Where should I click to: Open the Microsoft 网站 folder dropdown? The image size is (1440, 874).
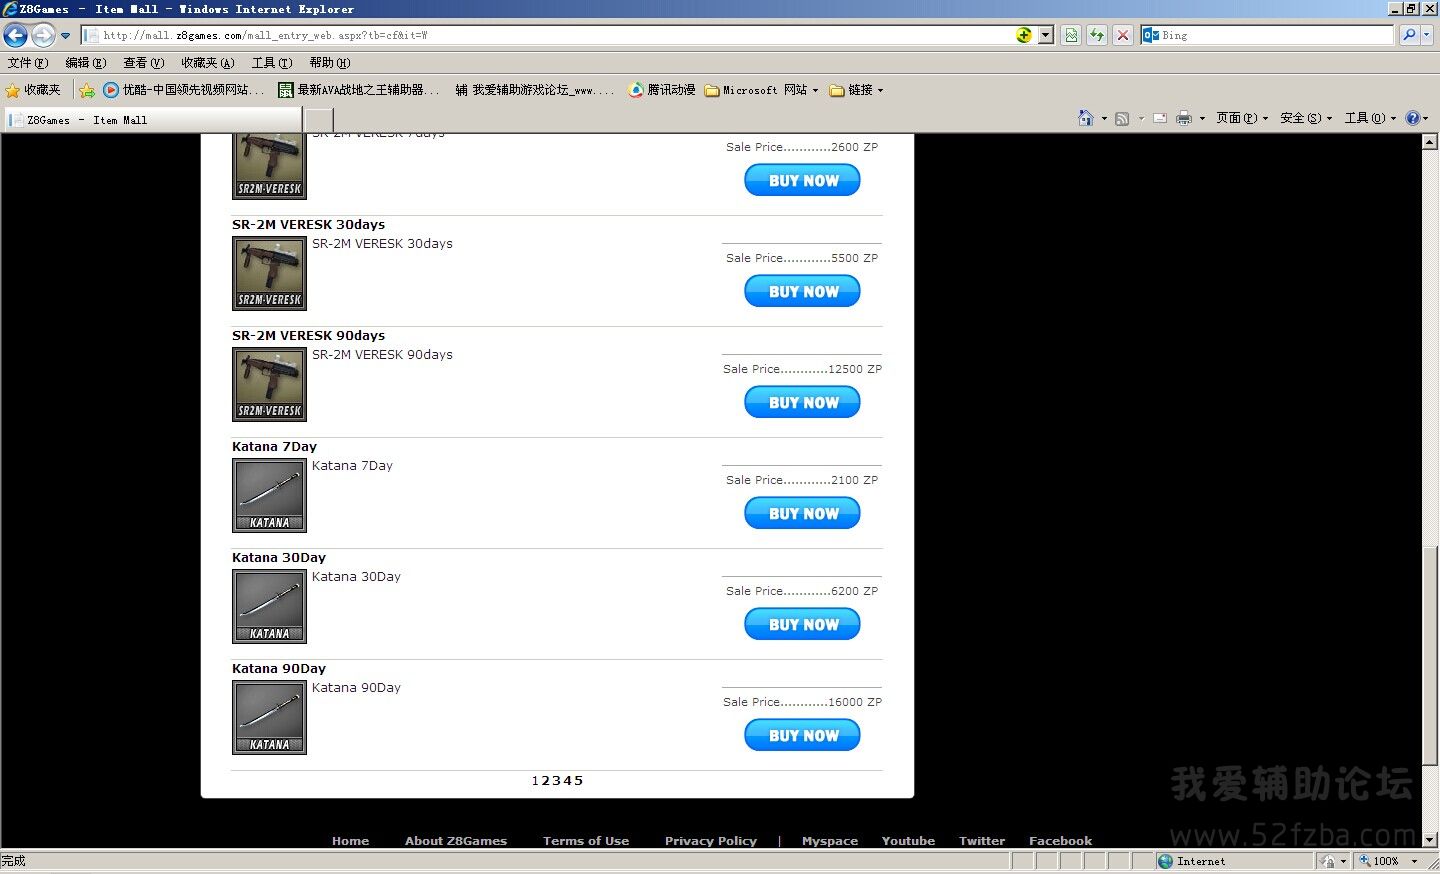(762, 90)
